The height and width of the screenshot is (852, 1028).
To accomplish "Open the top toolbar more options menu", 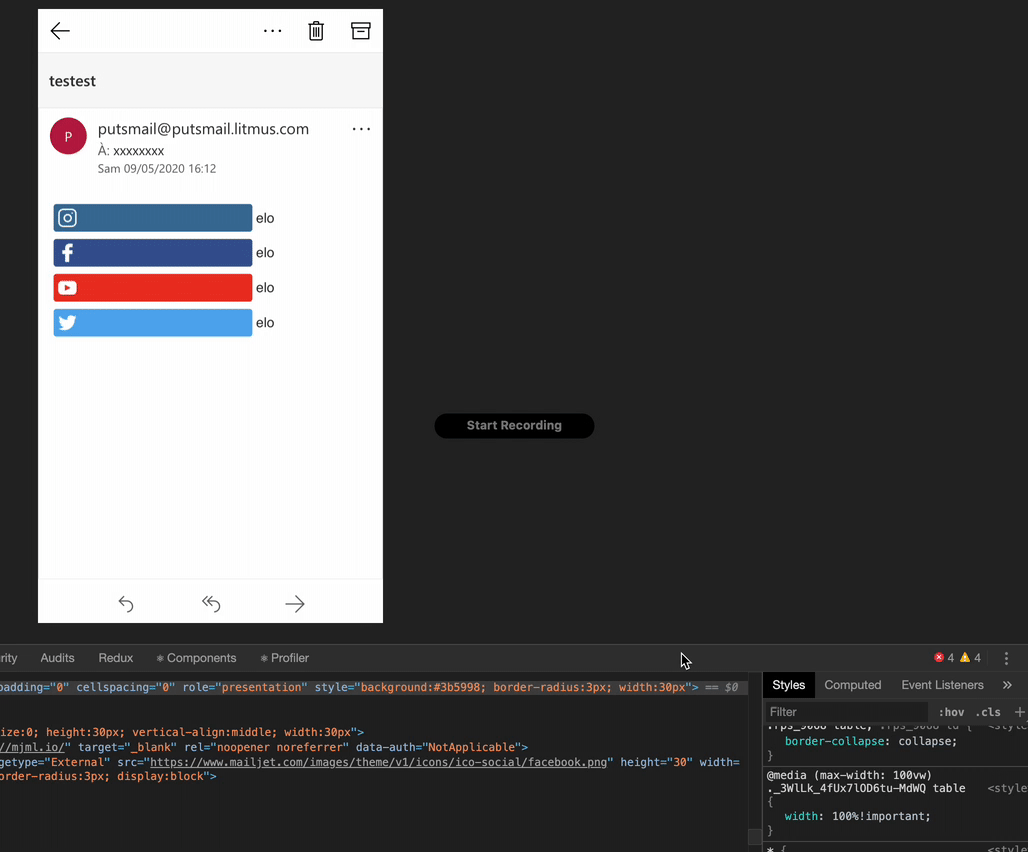I will point(273,31).
